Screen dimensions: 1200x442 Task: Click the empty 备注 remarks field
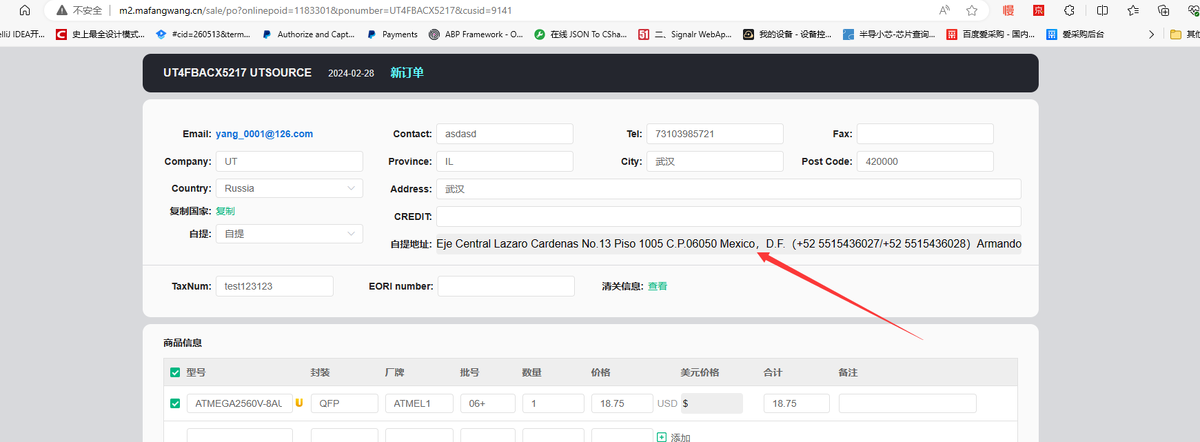[x=907, y=403]
